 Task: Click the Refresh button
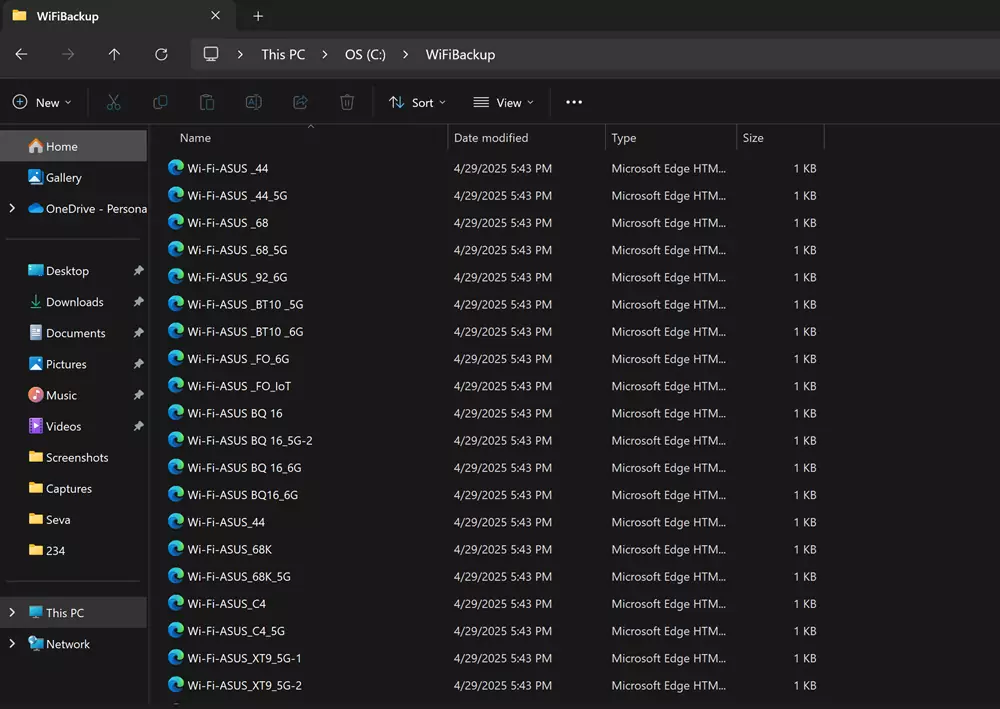(161, 54)
